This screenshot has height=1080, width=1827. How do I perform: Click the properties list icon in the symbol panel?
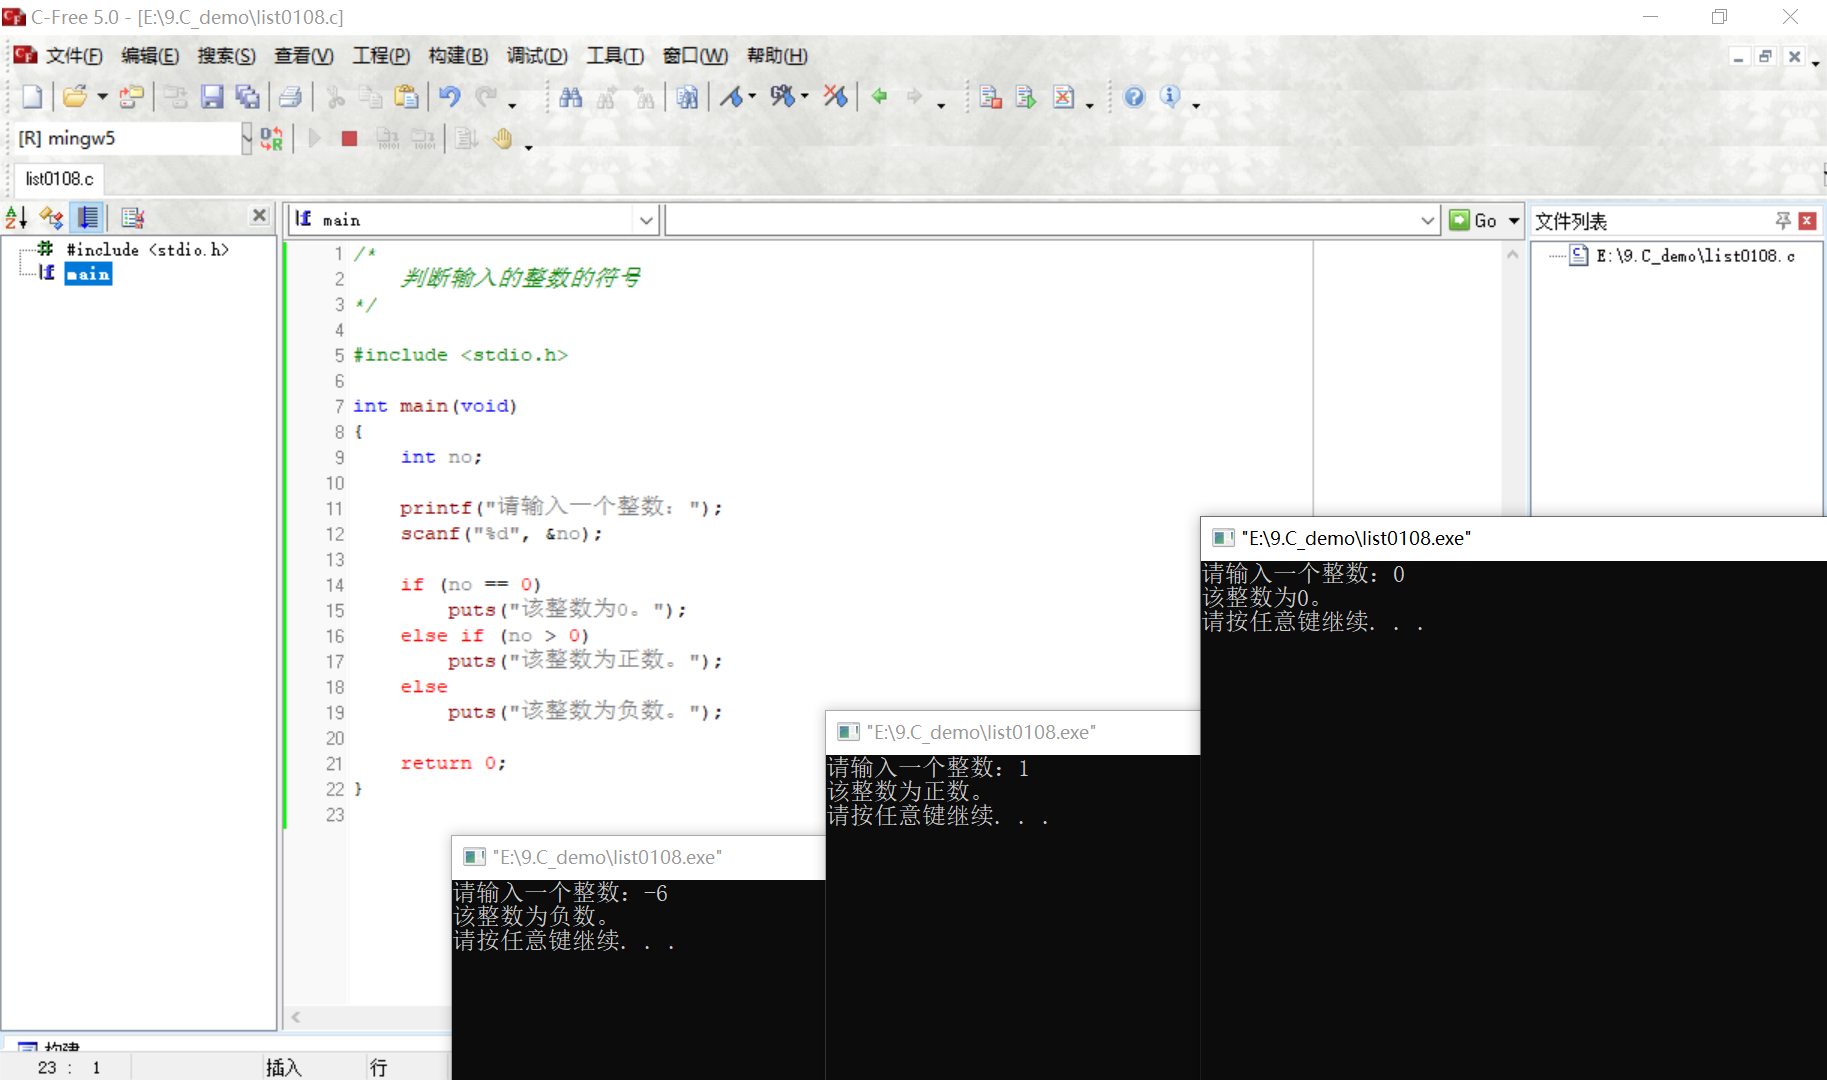point(132,217)
